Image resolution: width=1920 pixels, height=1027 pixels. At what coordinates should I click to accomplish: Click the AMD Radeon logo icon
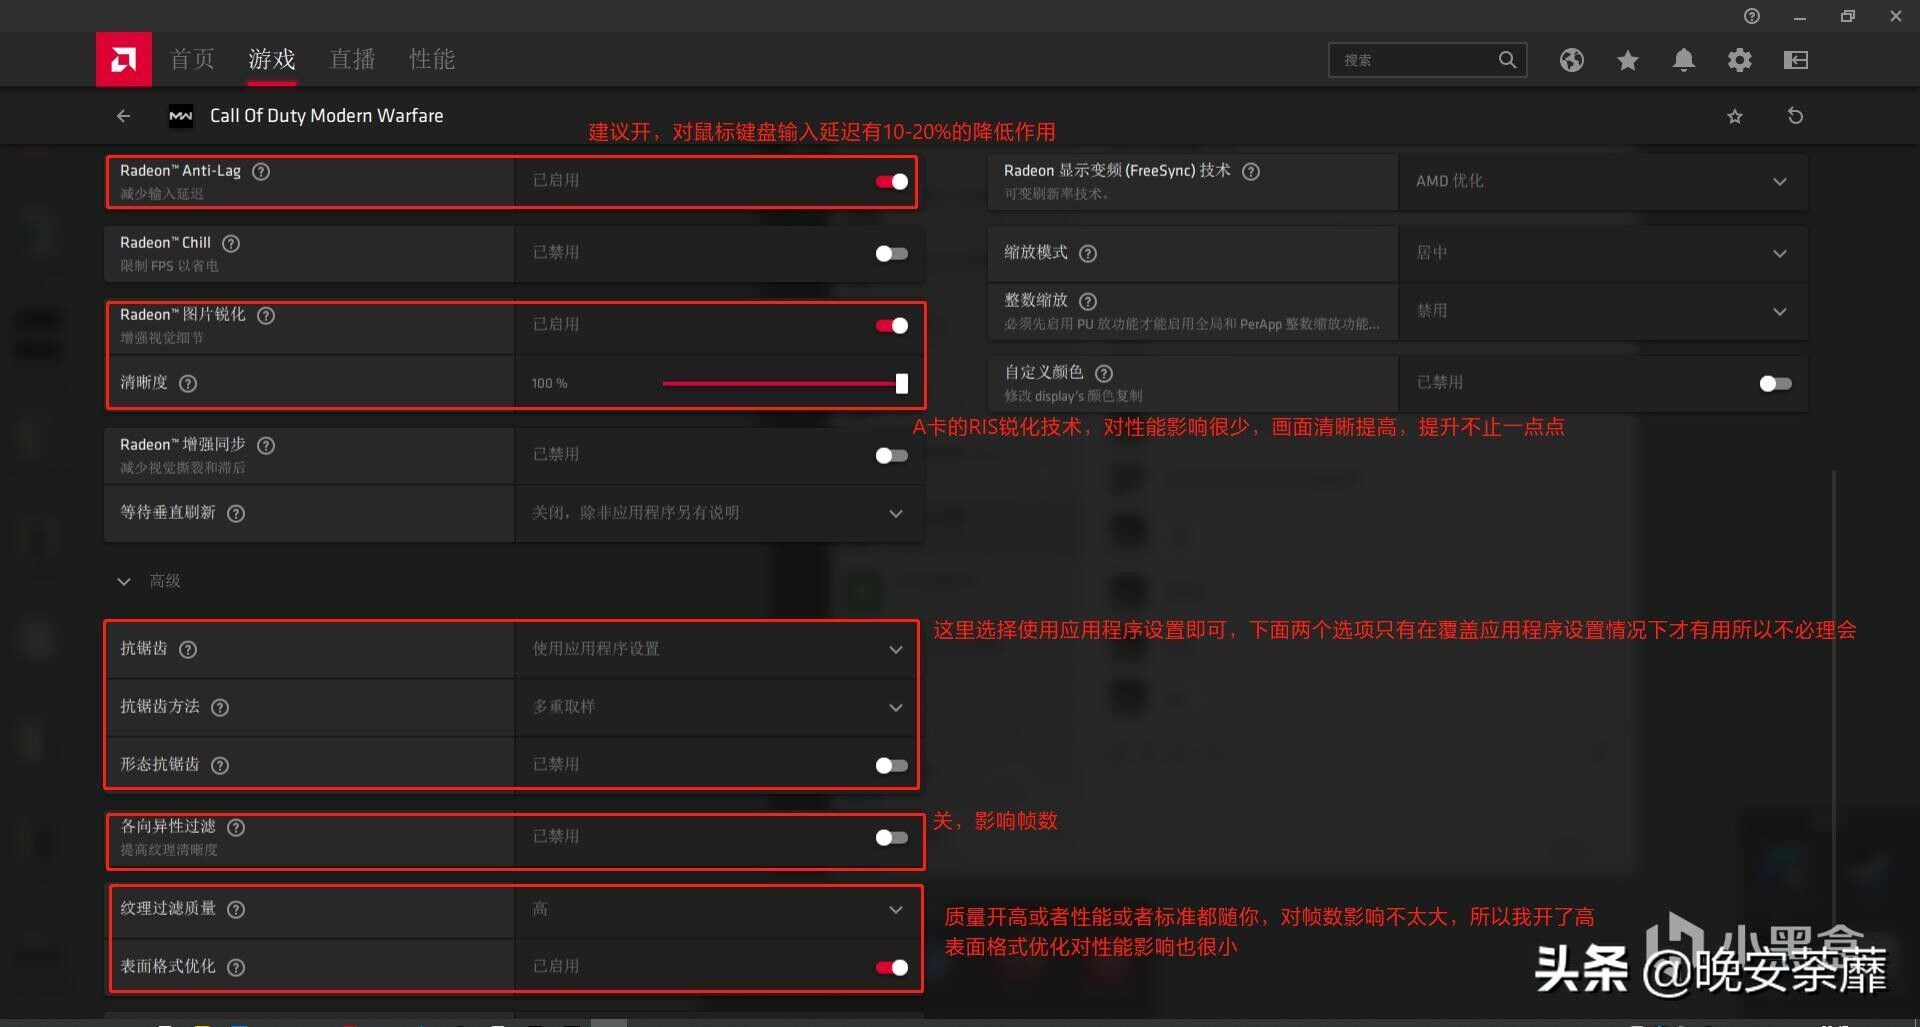pyautogui.click(x=123, y=59)
